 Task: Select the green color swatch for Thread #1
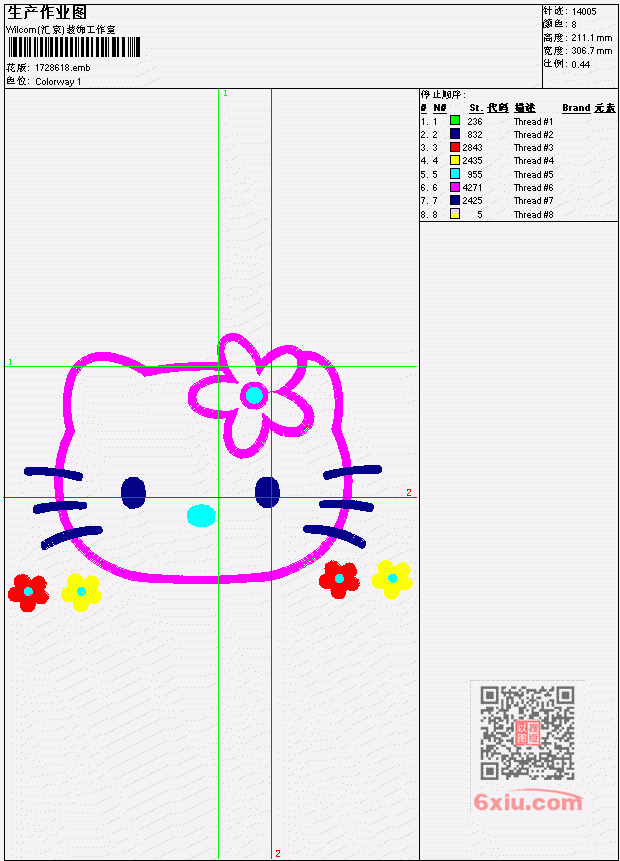(455, 120)
